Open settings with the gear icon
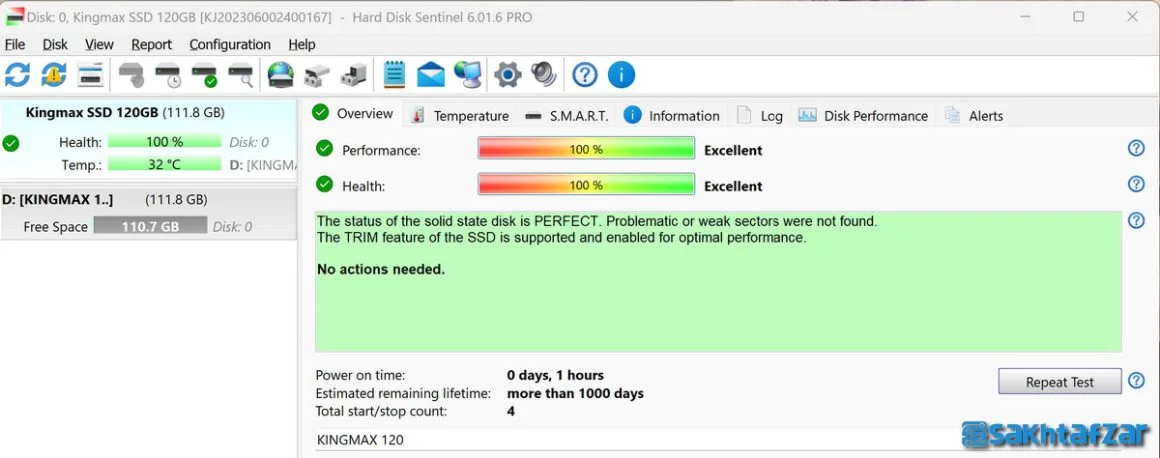Viewport: 1160px width, 458px height. coord(508,75)
